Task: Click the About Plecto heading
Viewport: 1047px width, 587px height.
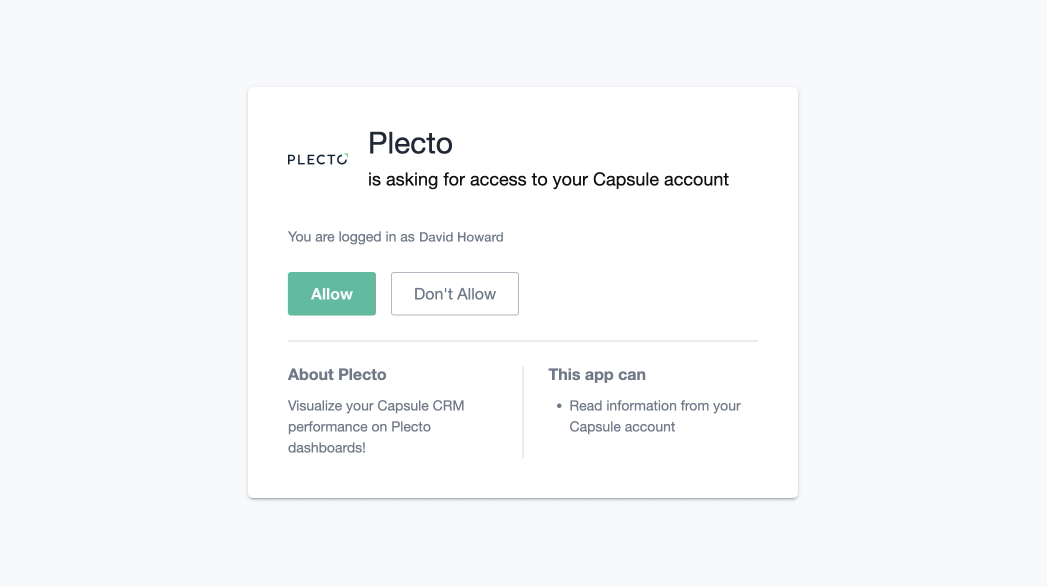Action: click(x=337, y=375)
